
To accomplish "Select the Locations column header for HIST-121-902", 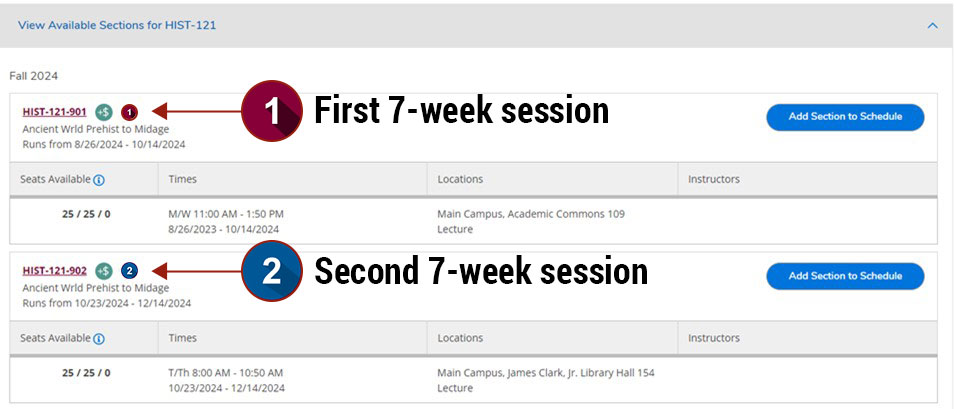I will 460,338.
